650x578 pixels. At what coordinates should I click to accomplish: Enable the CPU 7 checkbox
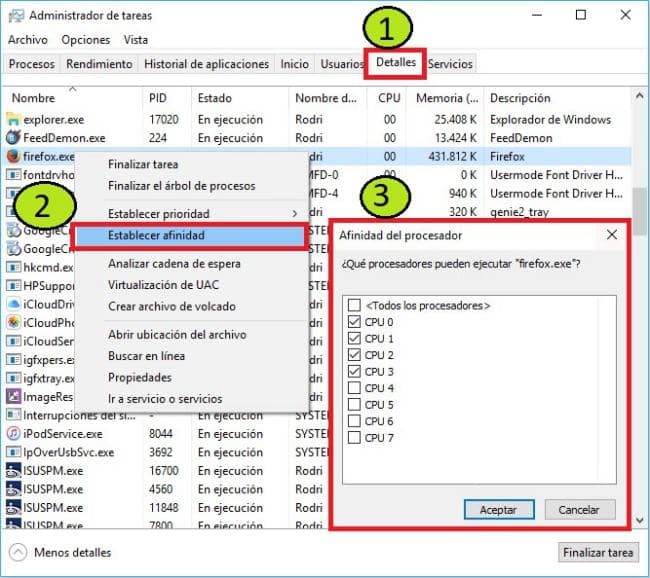[x=354, y=437]
